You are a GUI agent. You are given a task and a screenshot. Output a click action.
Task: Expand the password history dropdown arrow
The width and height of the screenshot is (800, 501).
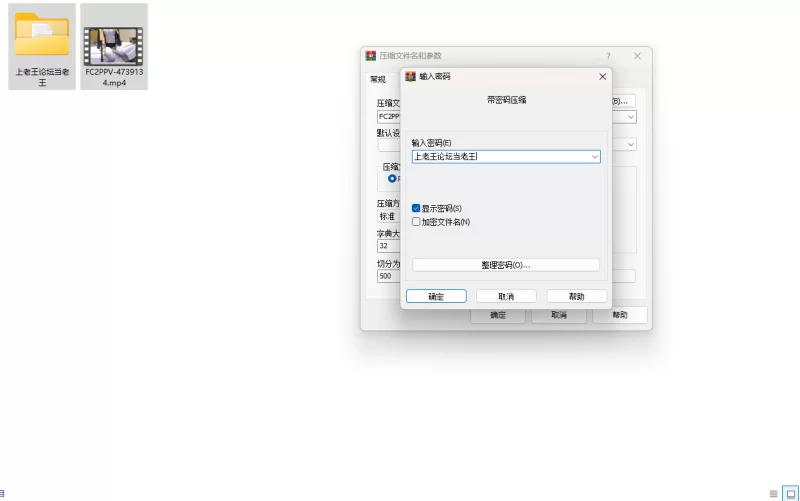click(595, 157)
